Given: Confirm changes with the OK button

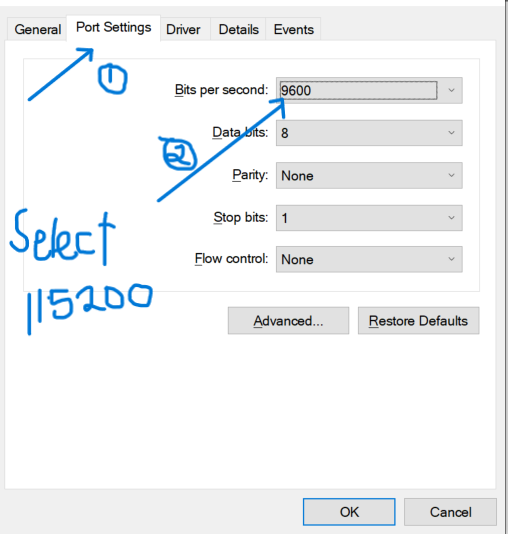Looking at the screenshot, I should [x=349, y=512].
